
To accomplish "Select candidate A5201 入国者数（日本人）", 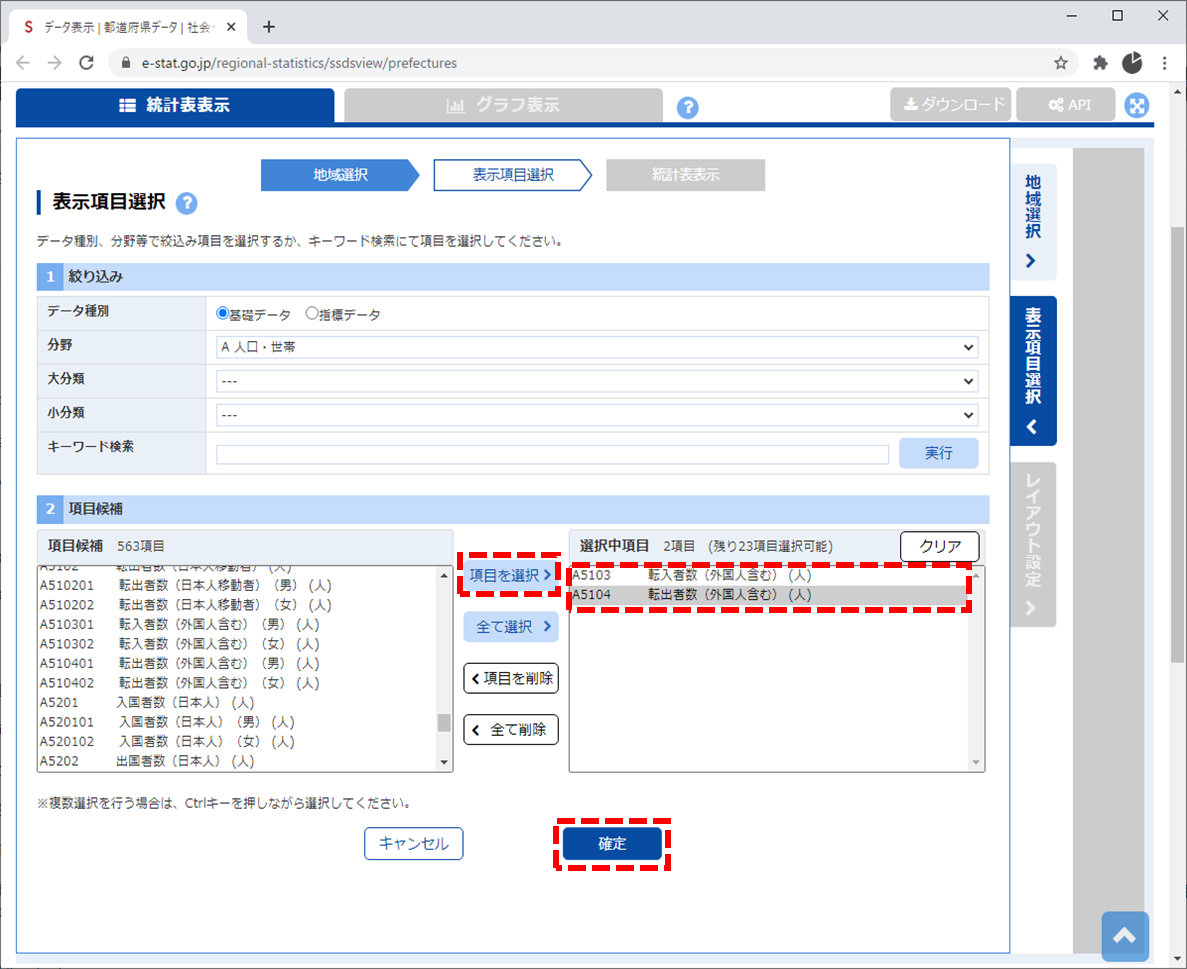I will pos(238,703).
